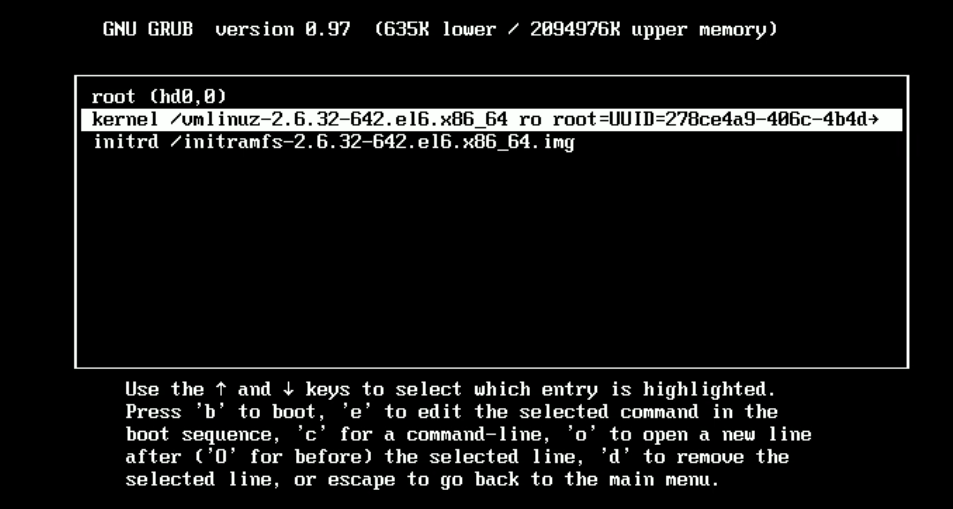Click the 'ro' parameter in kernel line
The image size is (953, 509).
[529, 119]
